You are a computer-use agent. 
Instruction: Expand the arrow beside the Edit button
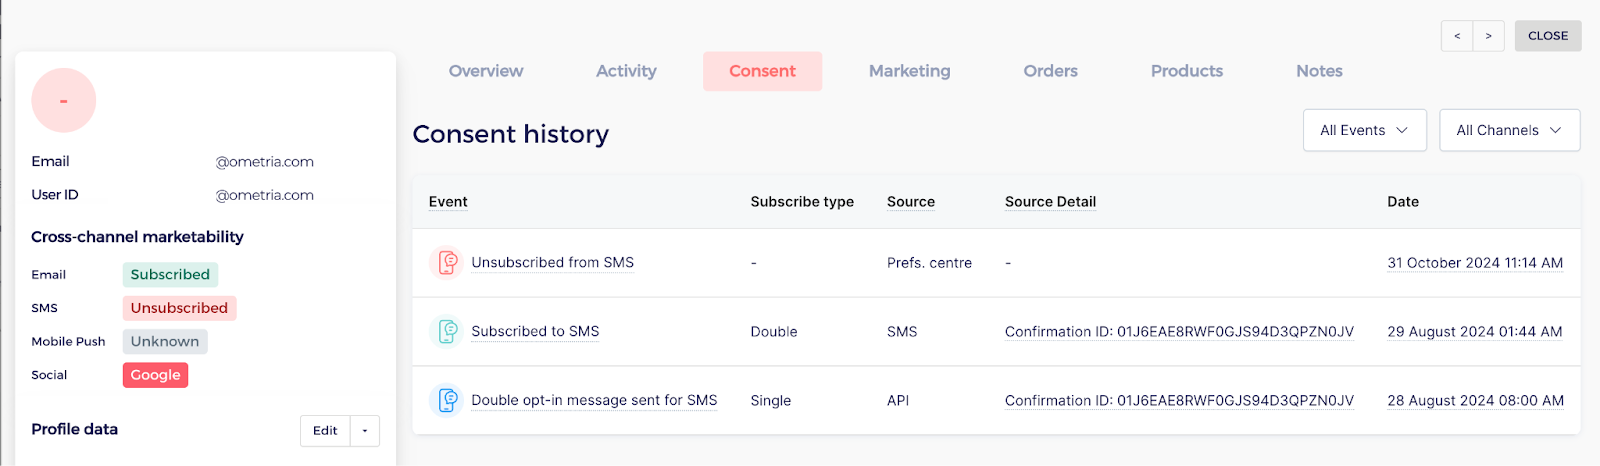pos(365,431)
